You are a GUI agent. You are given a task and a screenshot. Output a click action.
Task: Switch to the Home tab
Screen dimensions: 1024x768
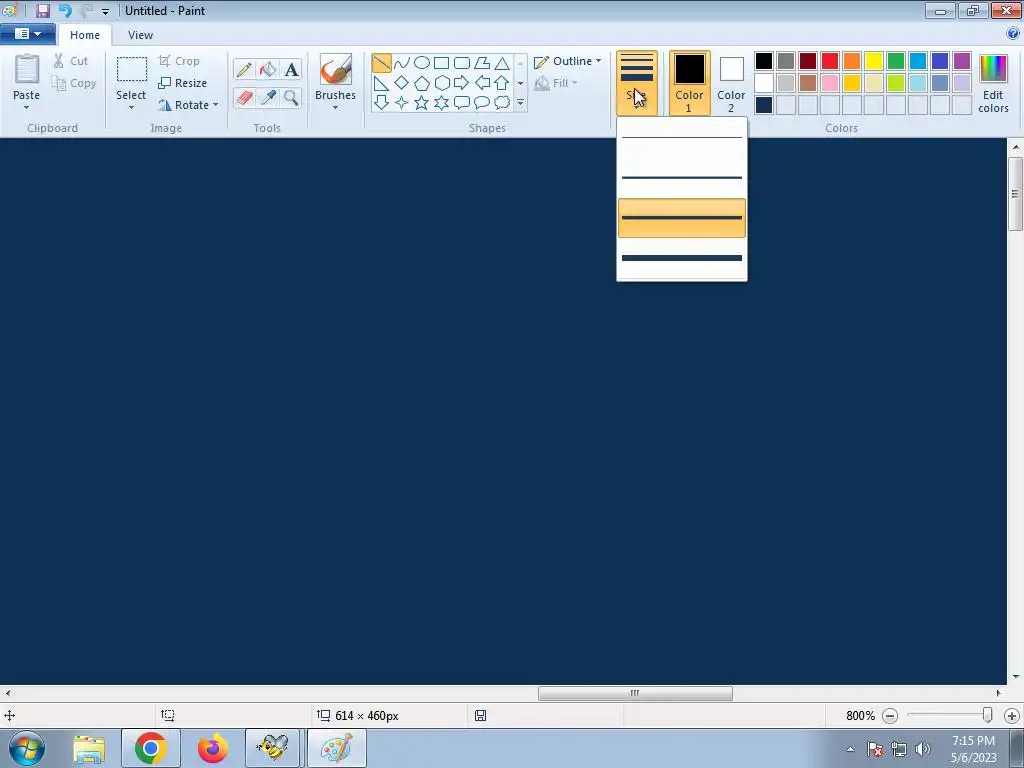85,35
